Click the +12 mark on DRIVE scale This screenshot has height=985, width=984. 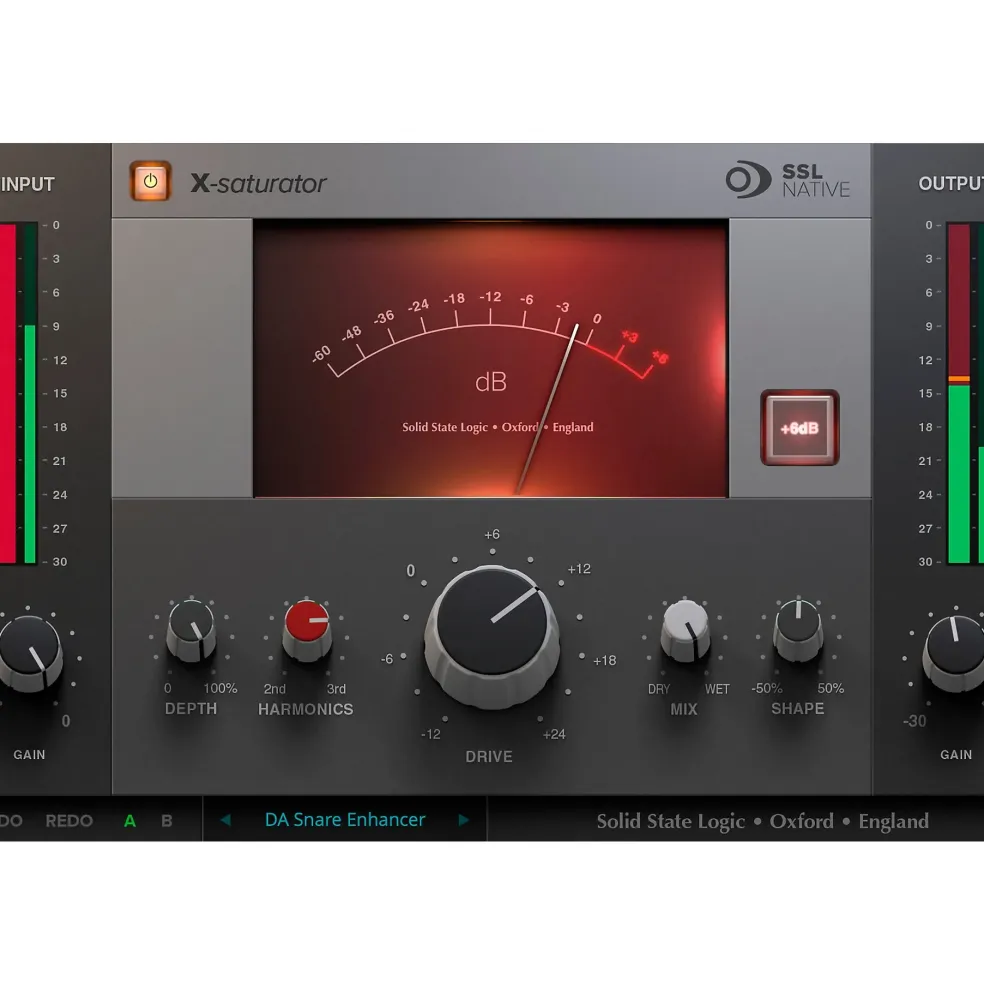(579, 569)
